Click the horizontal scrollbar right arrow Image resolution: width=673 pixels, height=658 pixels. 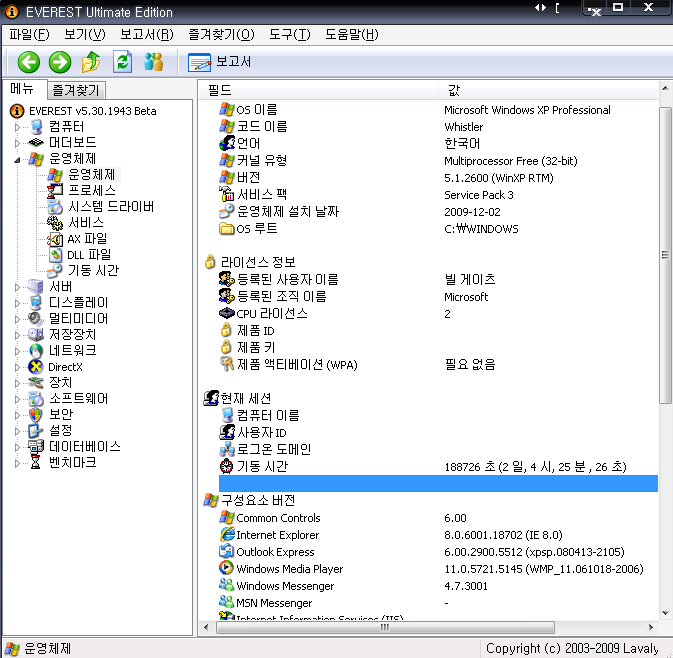(651, 628)
